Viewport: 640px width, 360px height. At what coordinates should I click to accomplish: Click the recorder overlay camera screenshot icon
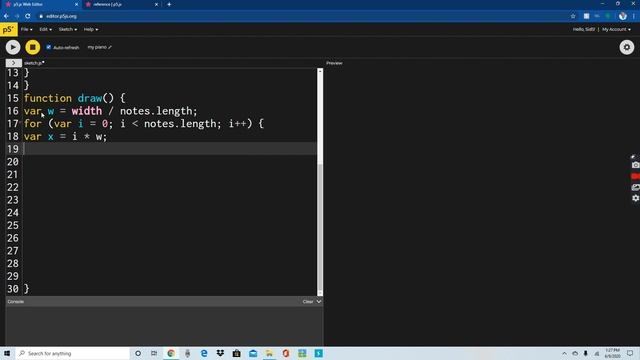click(x=635, y=165)
